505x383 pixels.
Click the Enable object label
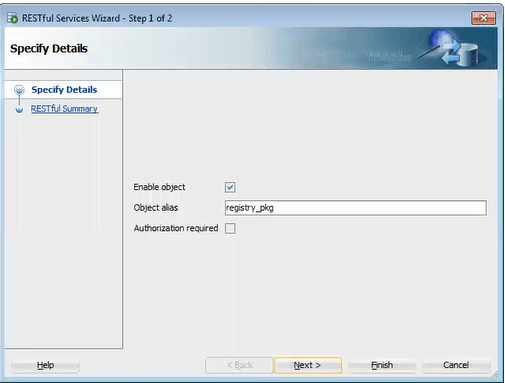click(x=159, y=187)
